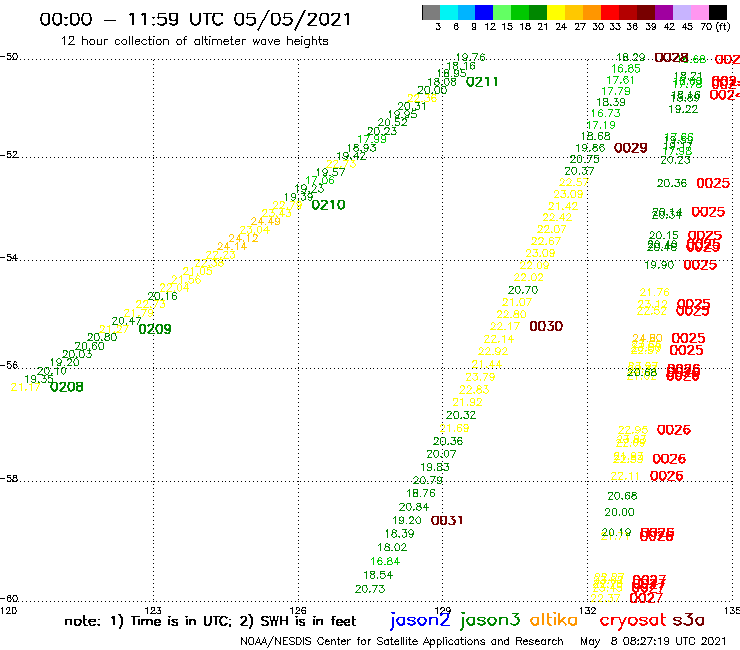Click the cyan swatch in the wave height legend
This screenshot has height=650, width=740.
[x=449, y=12]
